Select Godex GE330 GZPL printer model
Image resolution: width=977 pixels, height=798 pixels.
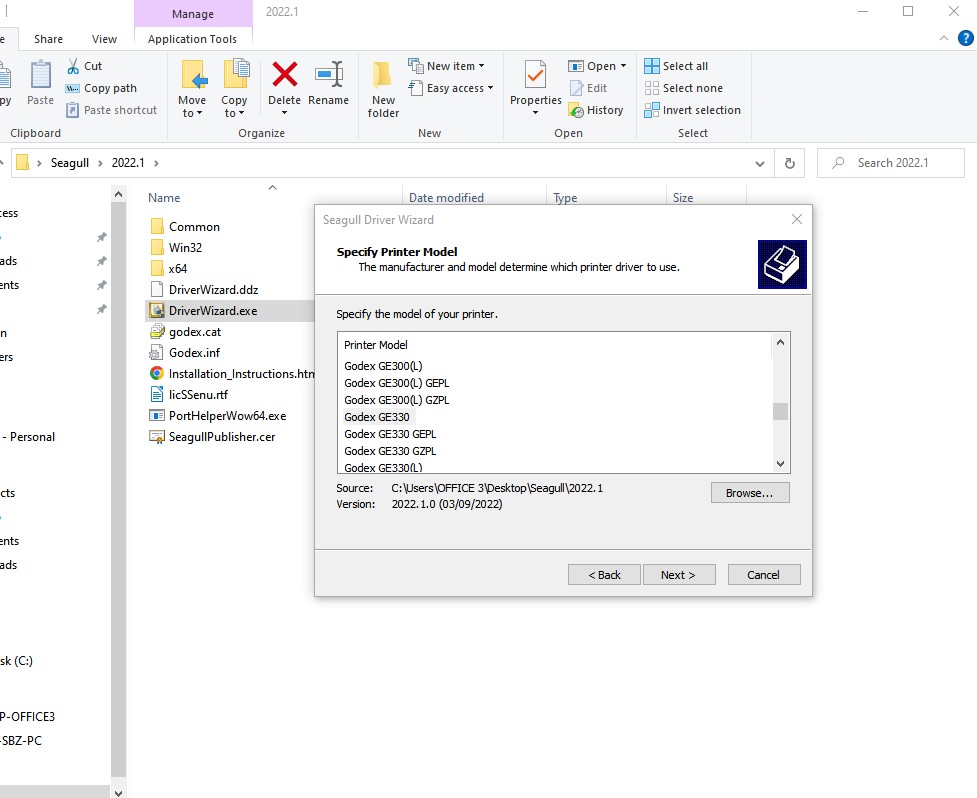tap(390, 451)
